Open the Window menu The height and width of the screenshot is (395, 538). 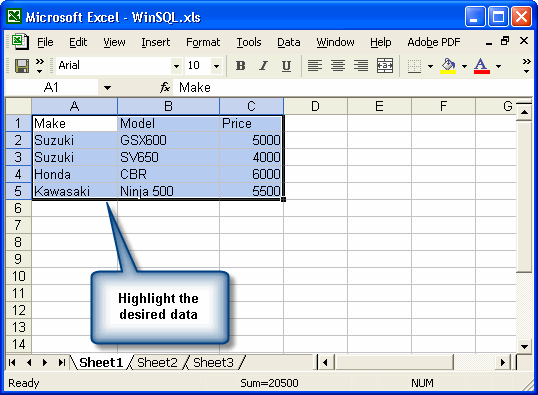(x=335, y=42)
